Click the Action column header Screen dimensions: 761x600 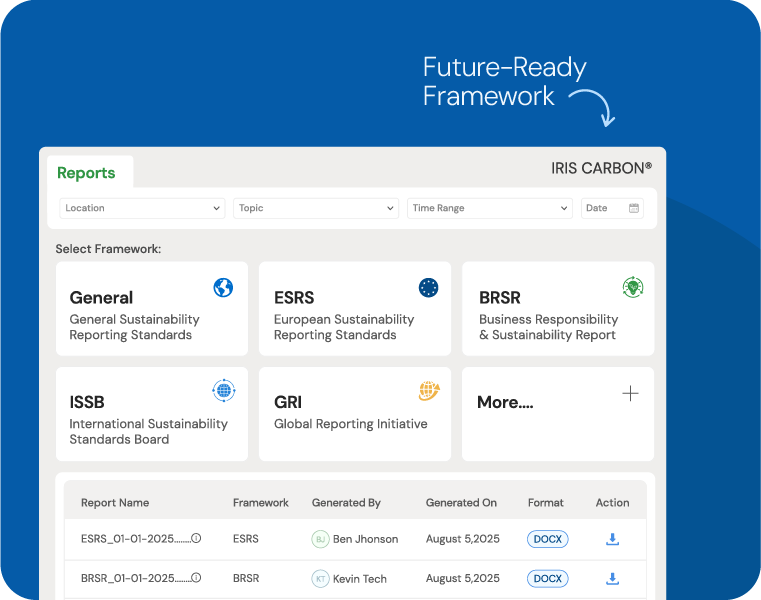click(612, 503)
